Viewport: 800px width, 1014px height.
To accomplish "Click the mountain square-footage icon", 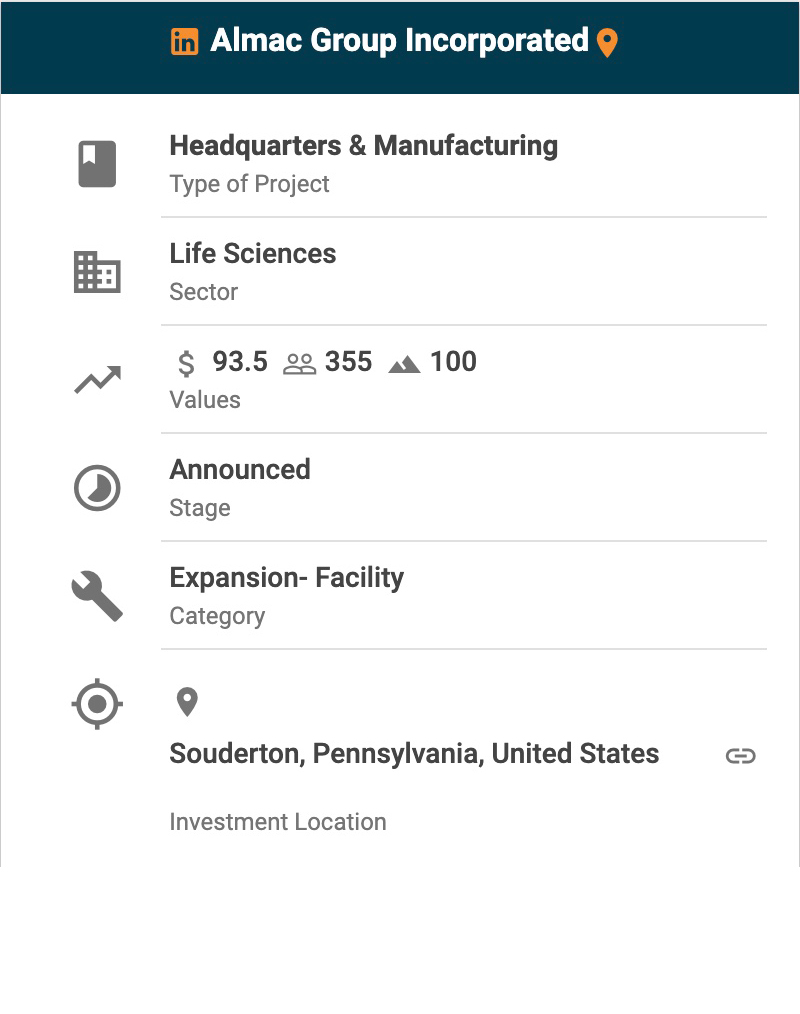I will click(404, 364).
